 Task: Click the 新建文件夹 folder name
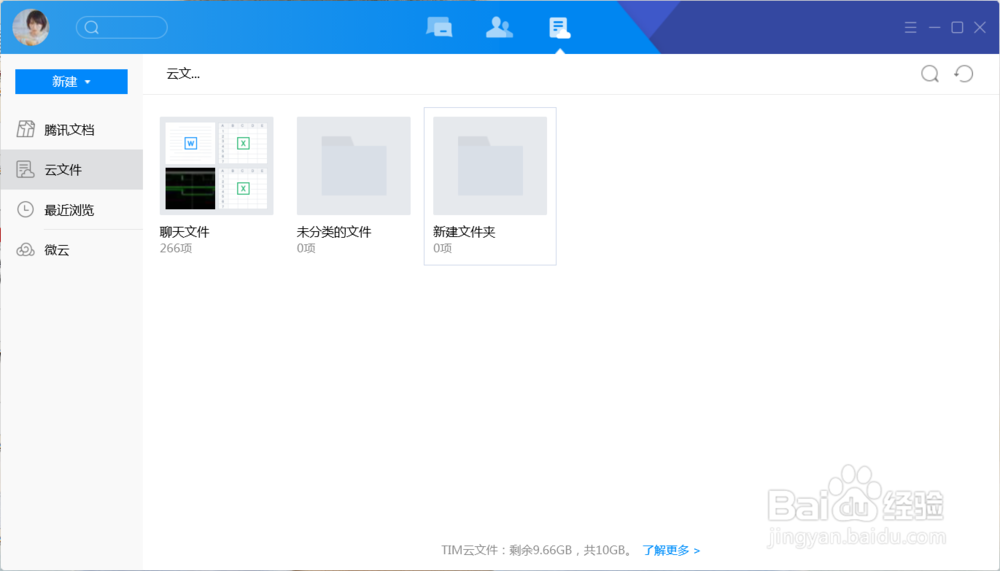point(464,232)
